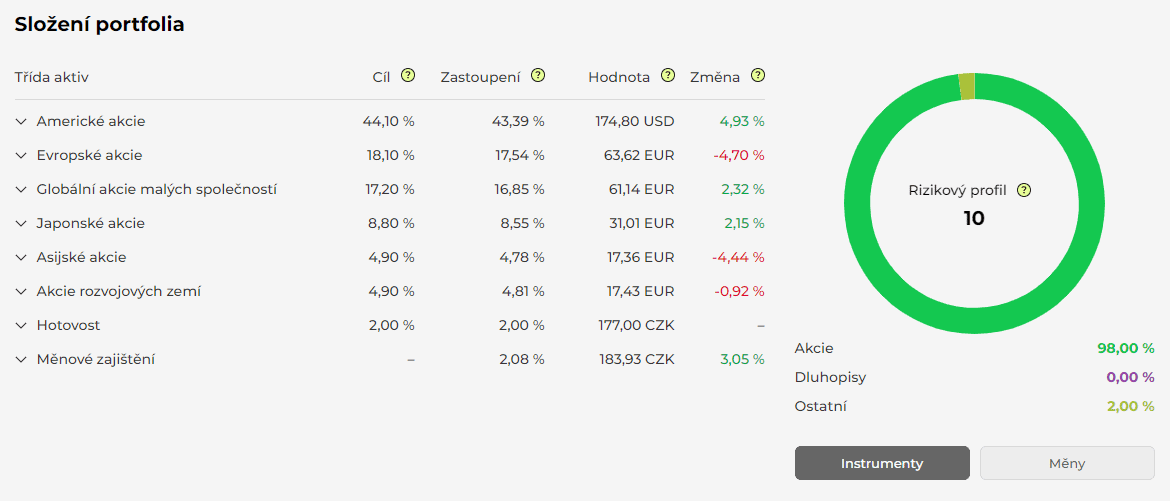This screenshot has height=501, width=1170.
Task: Click the help icon next to Cíl
Action: coord(407,76)
